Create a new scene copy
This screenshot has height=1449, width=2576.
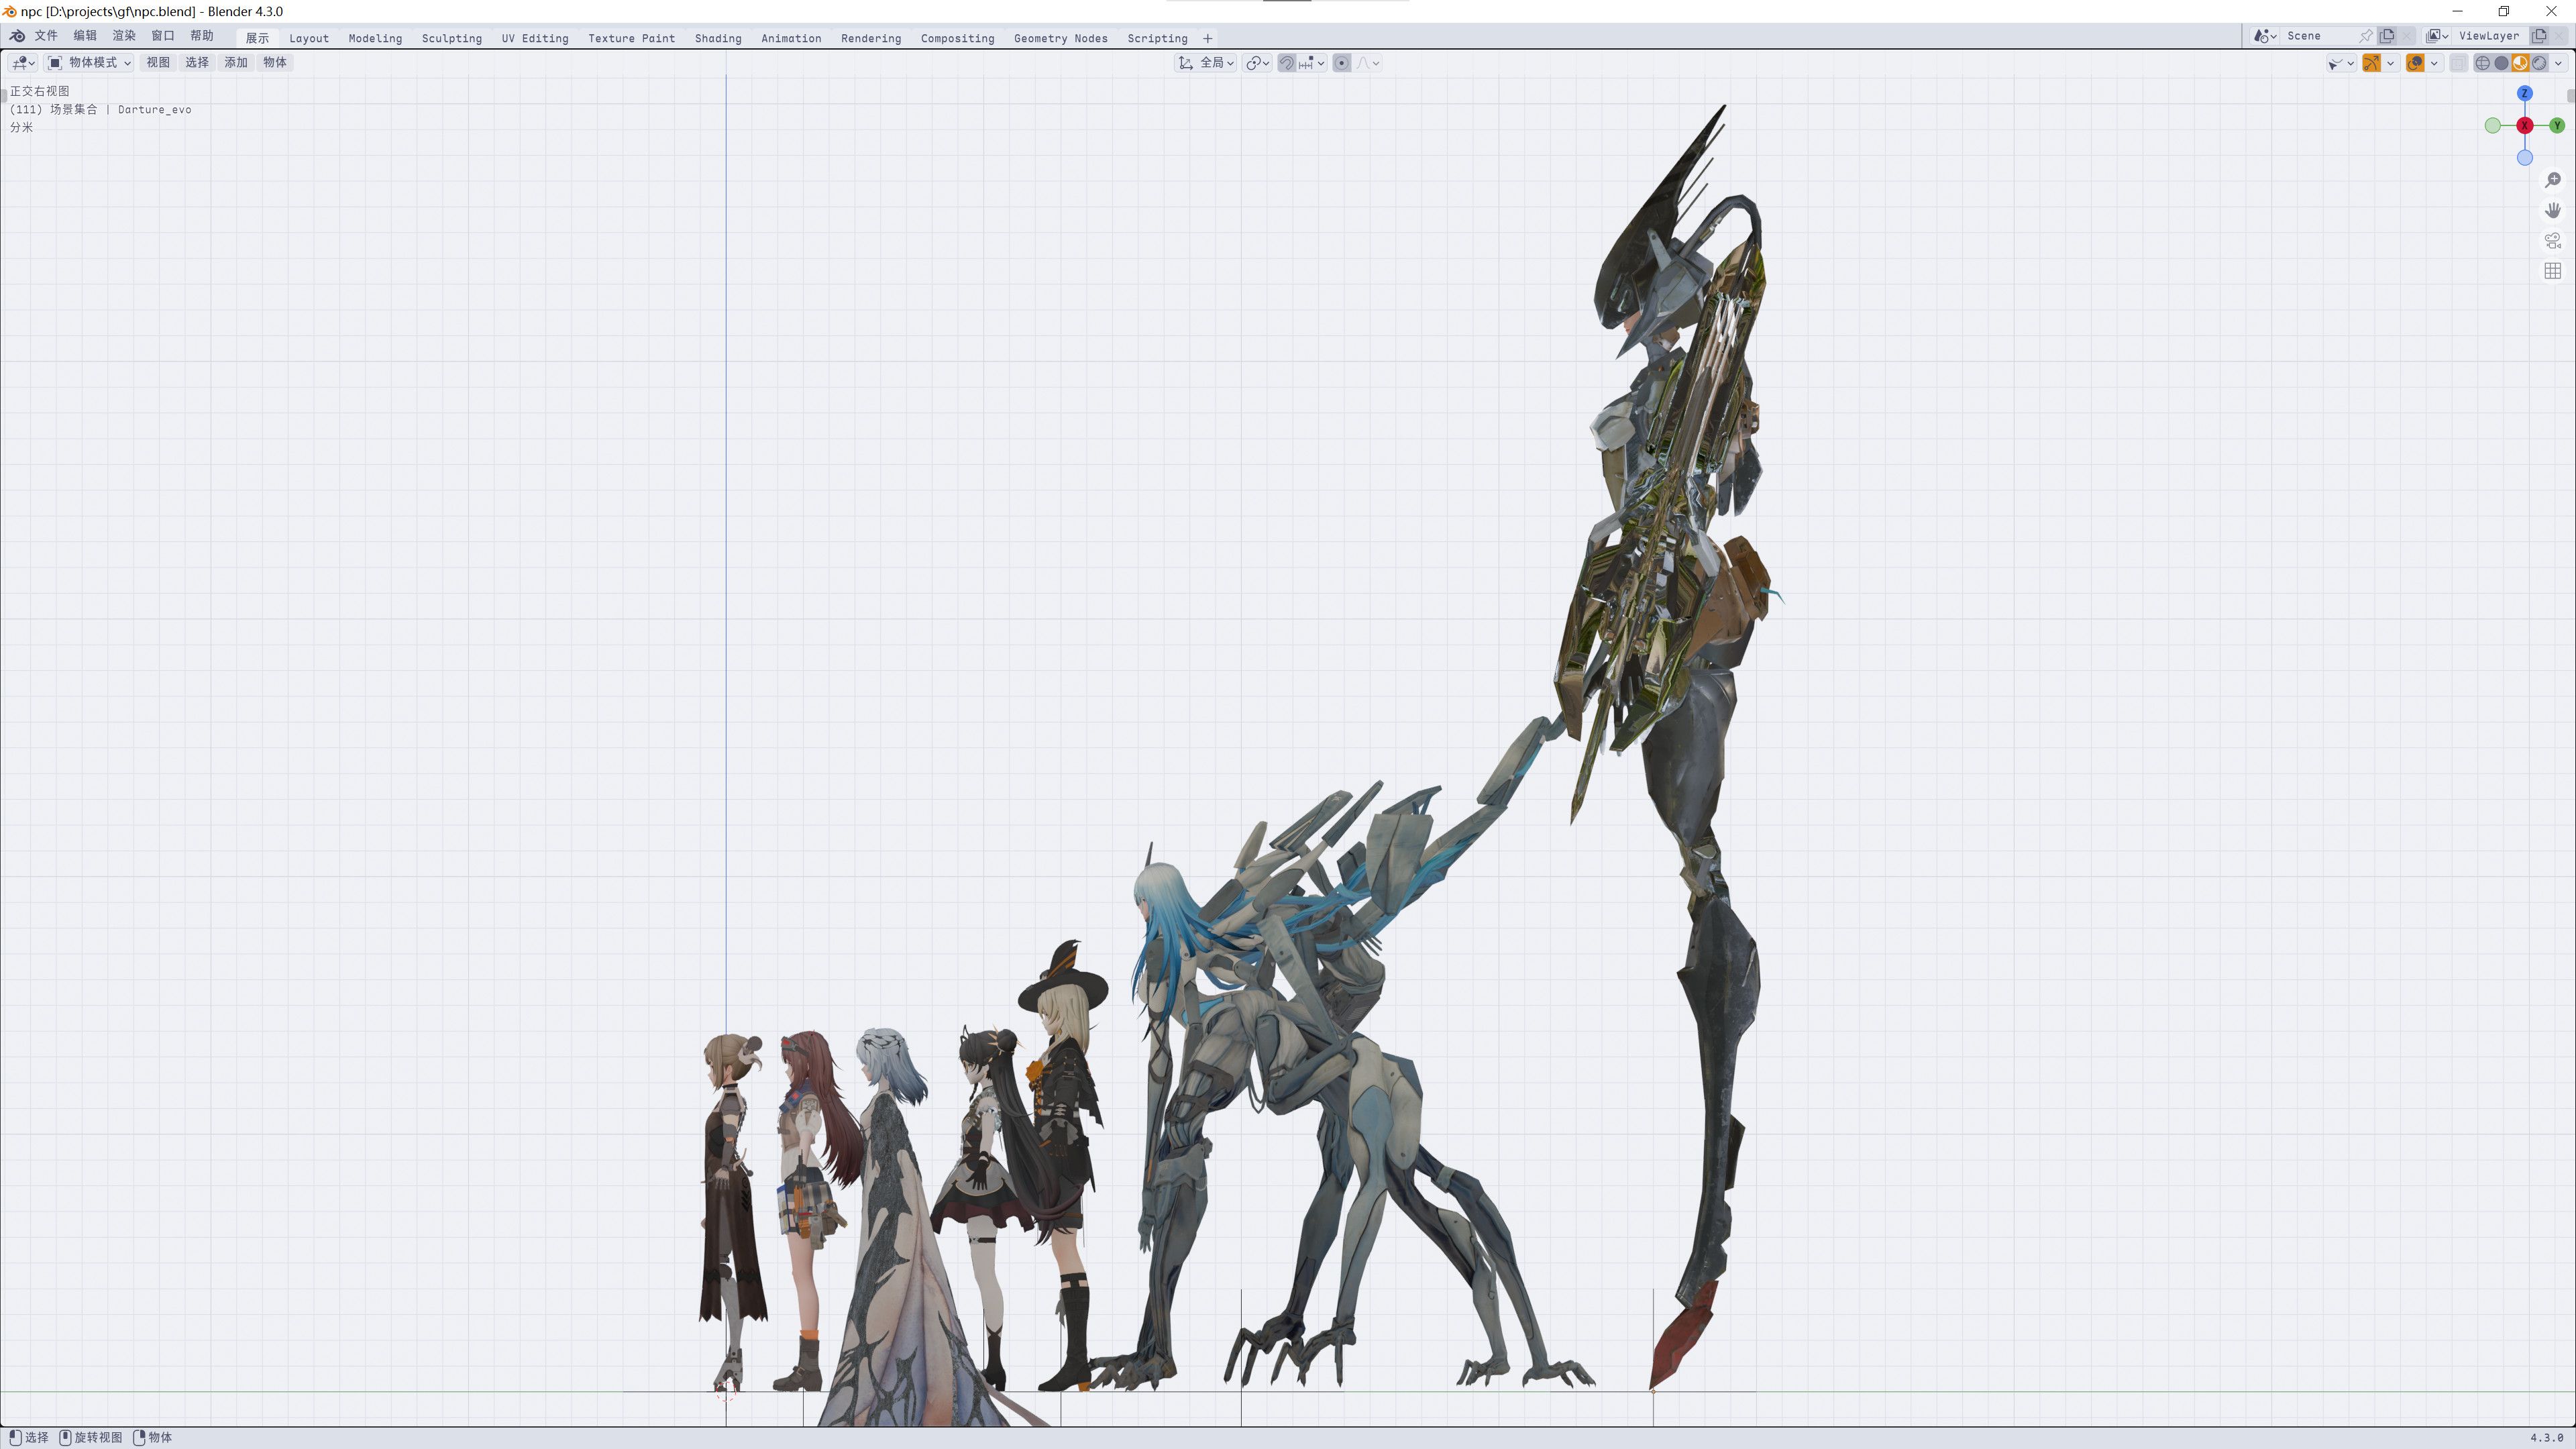[2387, 36]
